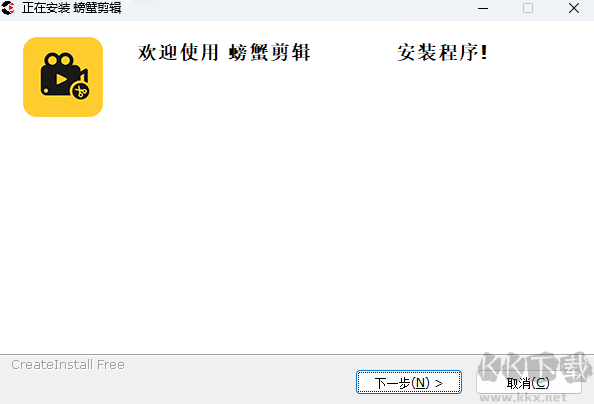Click the 正在安装 螃蟹剪辑 window title
The image size is (594, 404).
[72, 8]
